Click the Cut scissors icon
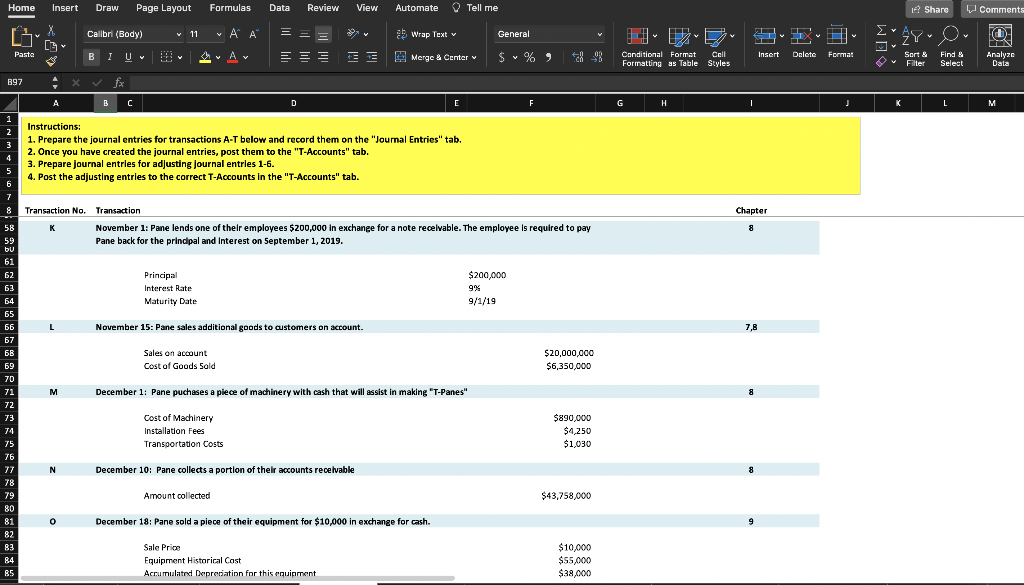This screenshot has height=585, width=1024. click(x=51, y=31)
